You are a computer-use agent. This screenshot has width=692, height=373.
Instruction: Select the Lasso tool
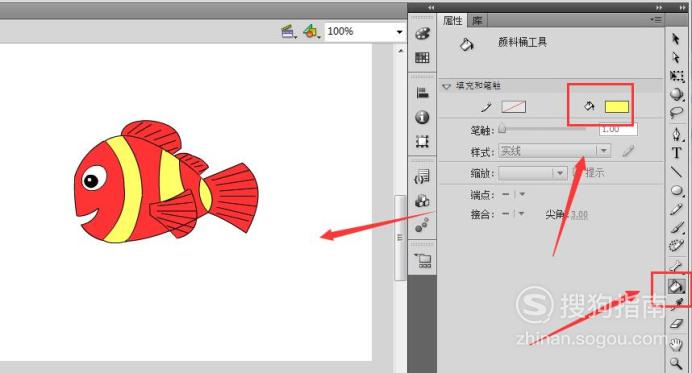tap(676, 113)
